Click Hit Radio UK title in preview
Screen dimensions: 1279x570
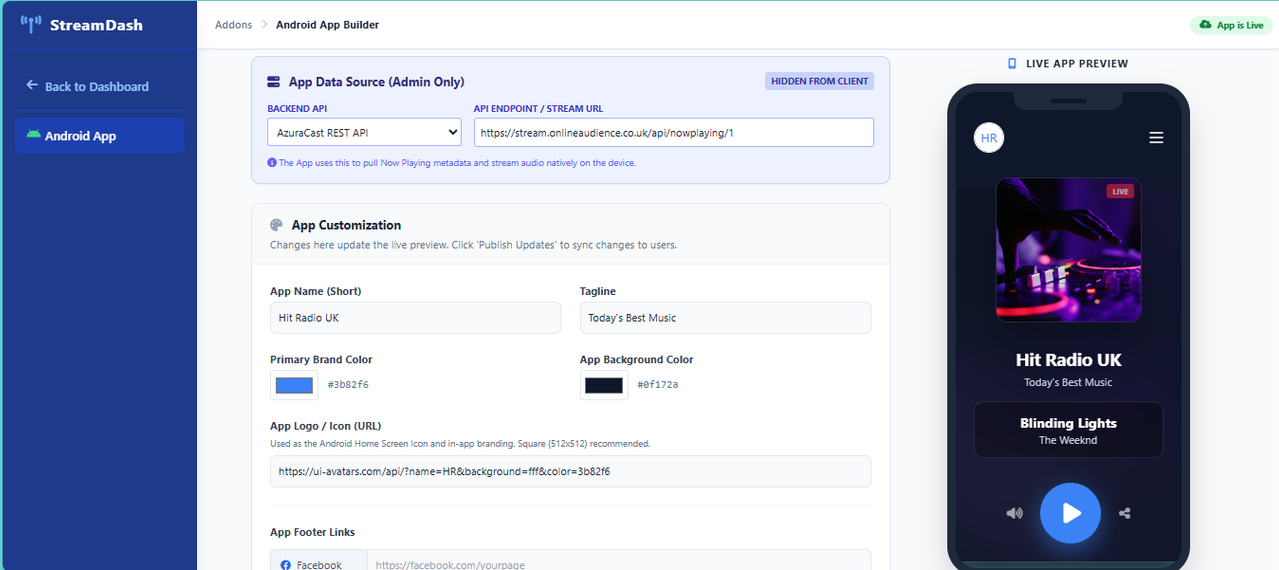tap(1069, 360)
